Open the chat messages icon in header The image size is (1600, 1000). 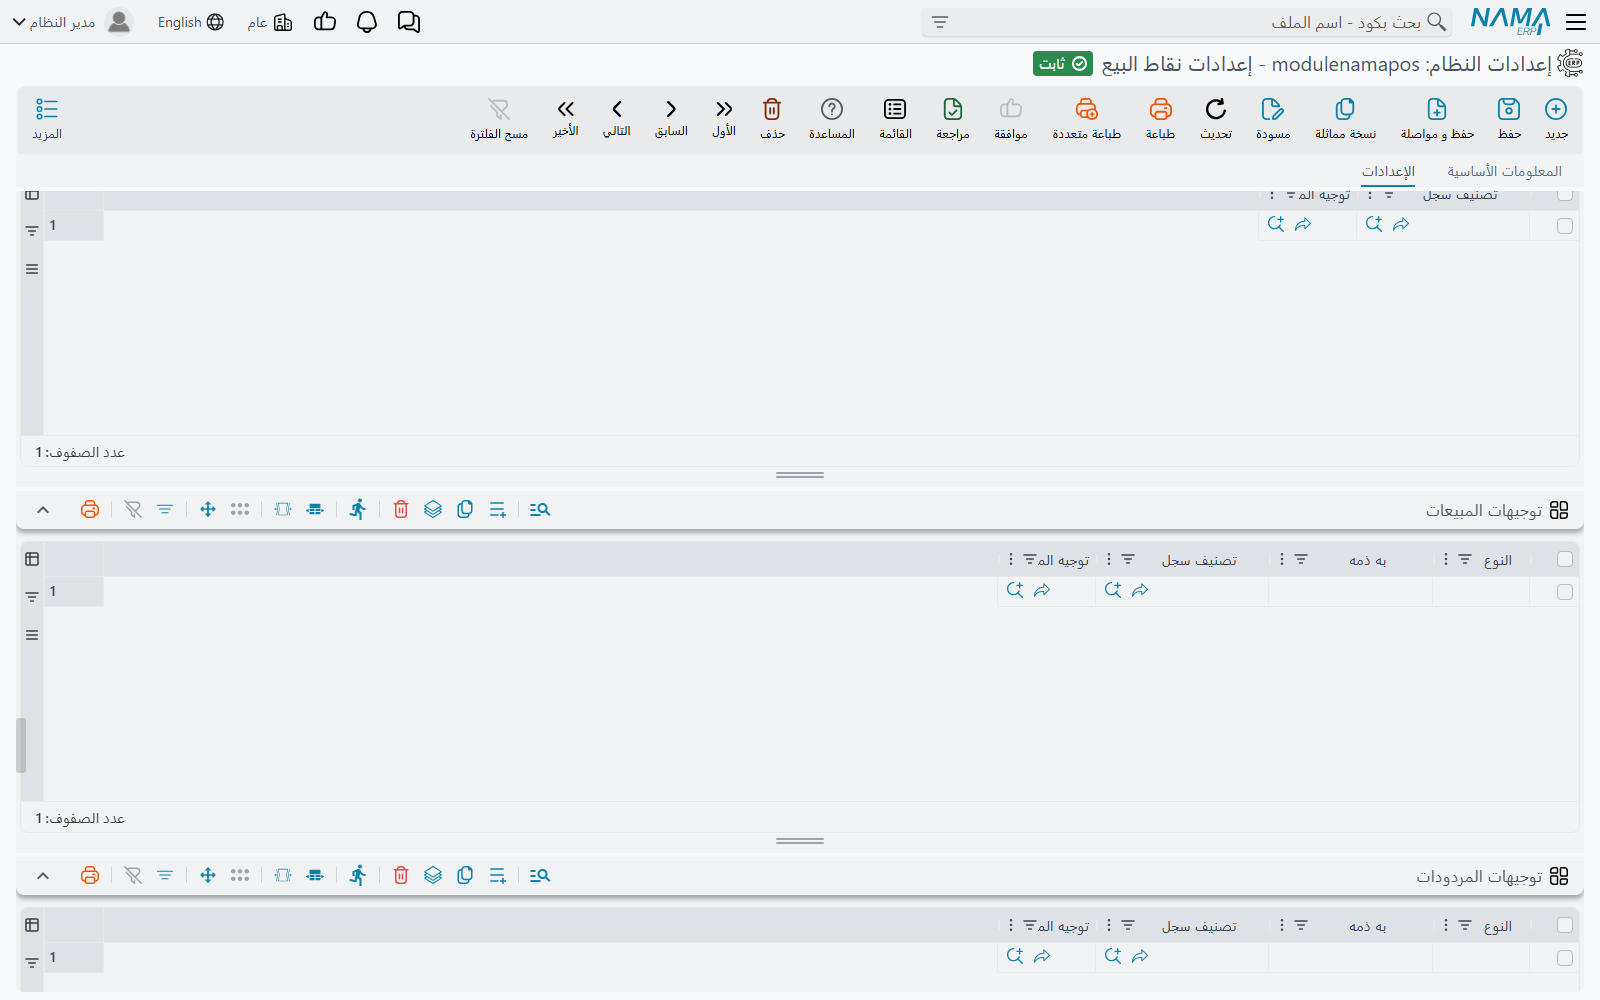point(409,22)
